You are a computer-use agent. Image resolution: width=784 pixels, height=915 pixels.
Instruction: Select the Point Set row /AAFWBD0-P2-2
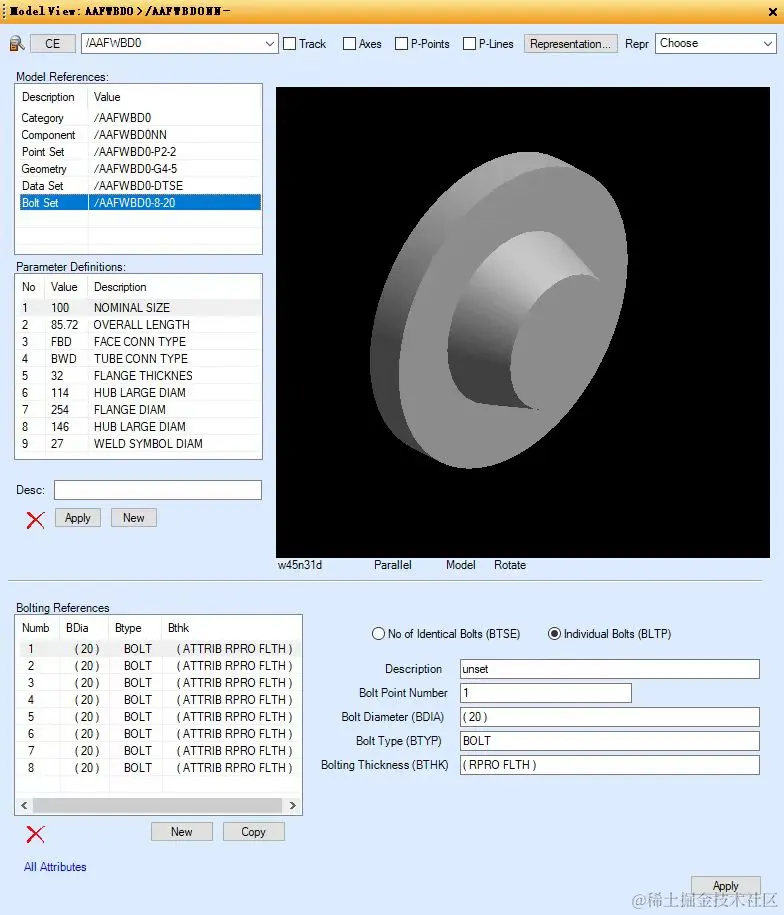tap(140, 152)
